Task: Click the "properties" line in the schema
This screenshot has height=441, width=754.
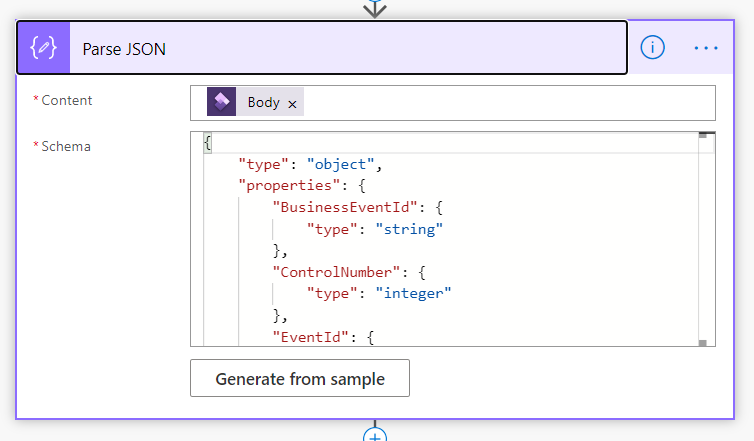Action: (302, 186)
